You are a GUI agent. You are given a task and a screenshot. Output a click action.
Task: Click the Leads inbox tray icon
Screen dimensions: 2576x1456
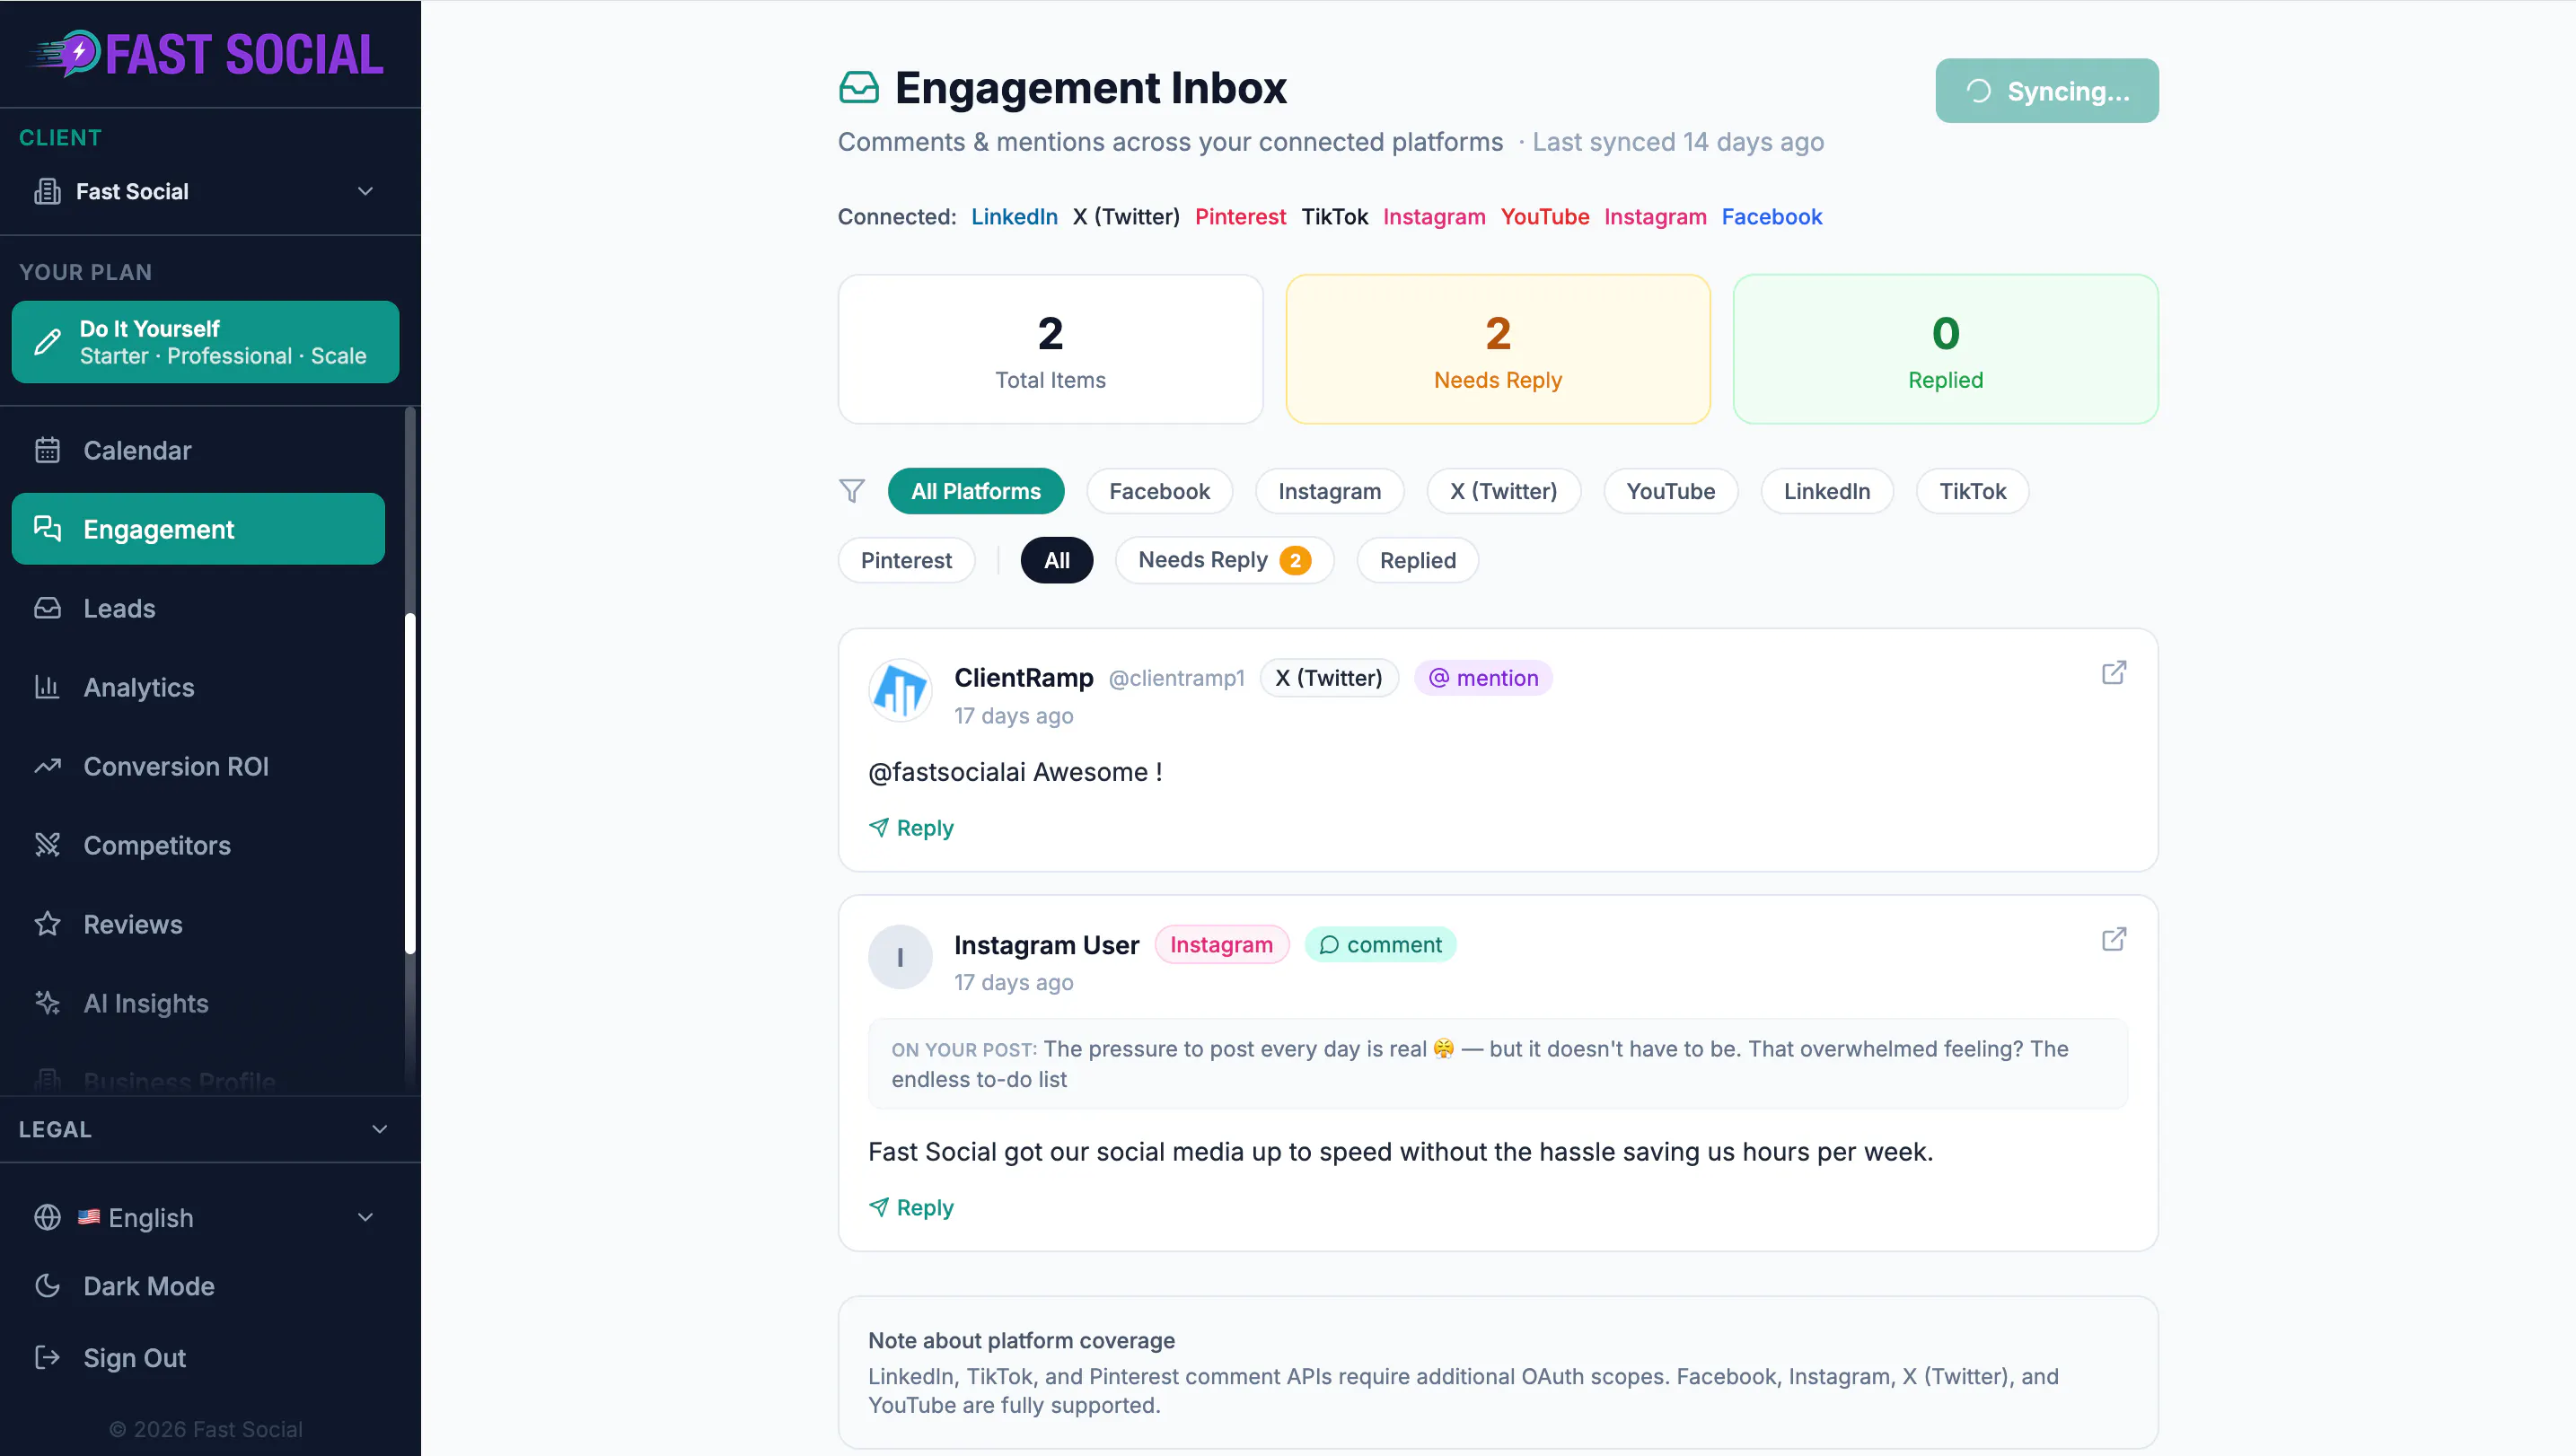[47, 608]
